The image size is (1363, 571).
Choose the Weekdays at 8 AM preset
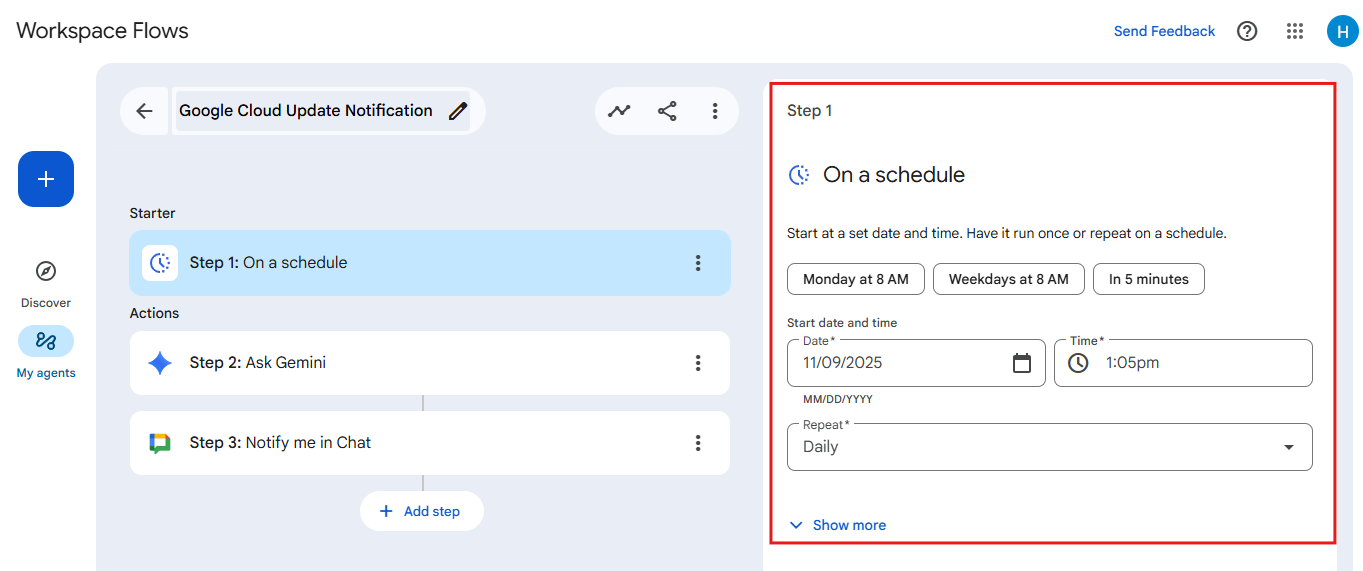(x=1008, y=279)
